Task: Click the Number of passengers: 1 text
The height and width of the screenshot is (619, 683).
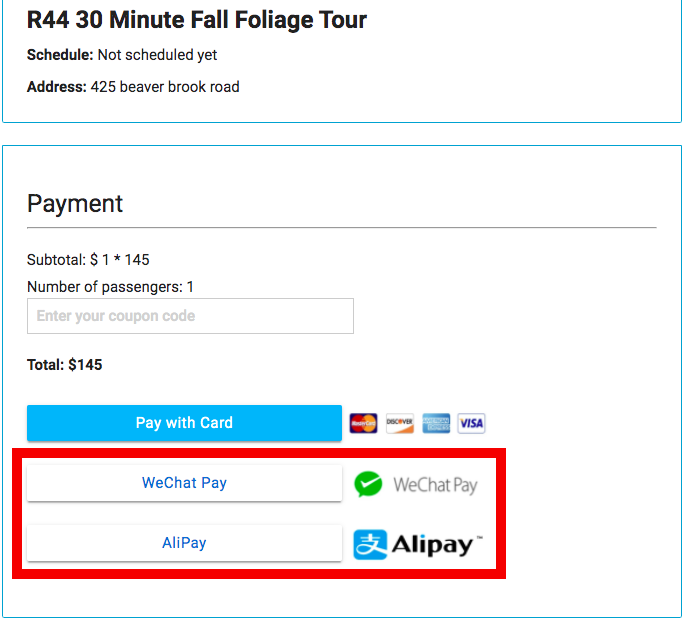Action: point(110,287)
